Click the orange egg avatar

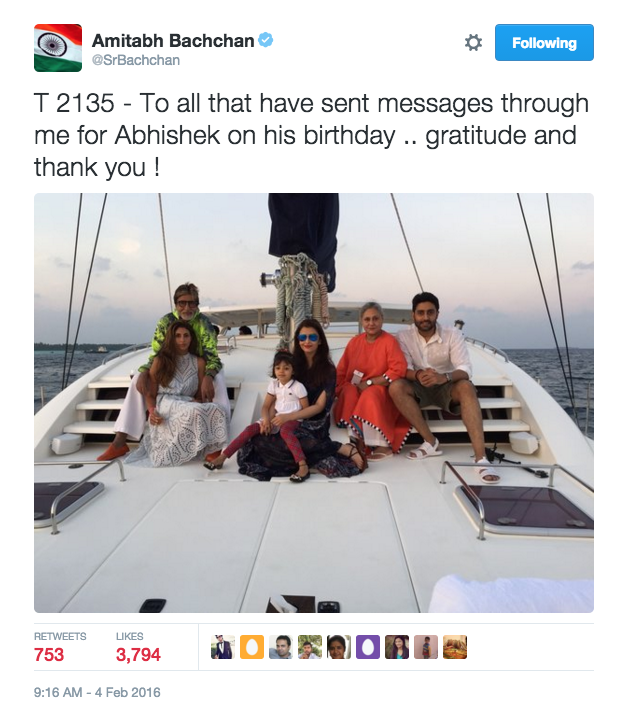click(252, 647)
